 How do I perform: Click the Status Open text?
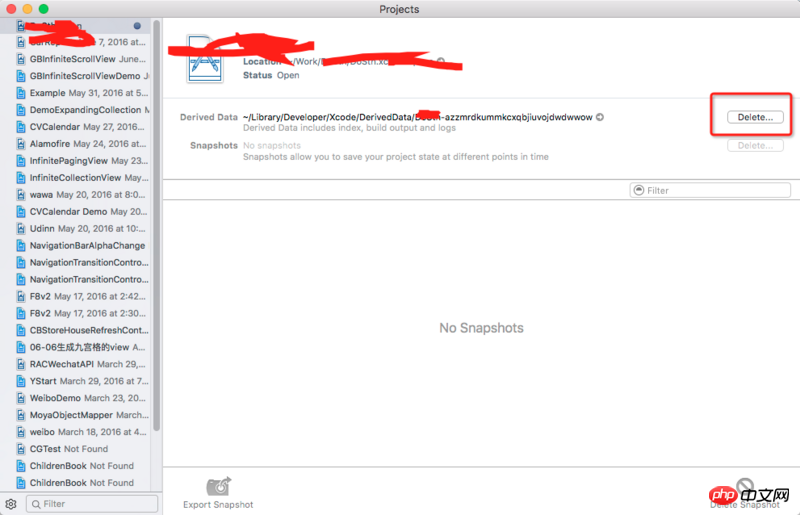point(271,75)
